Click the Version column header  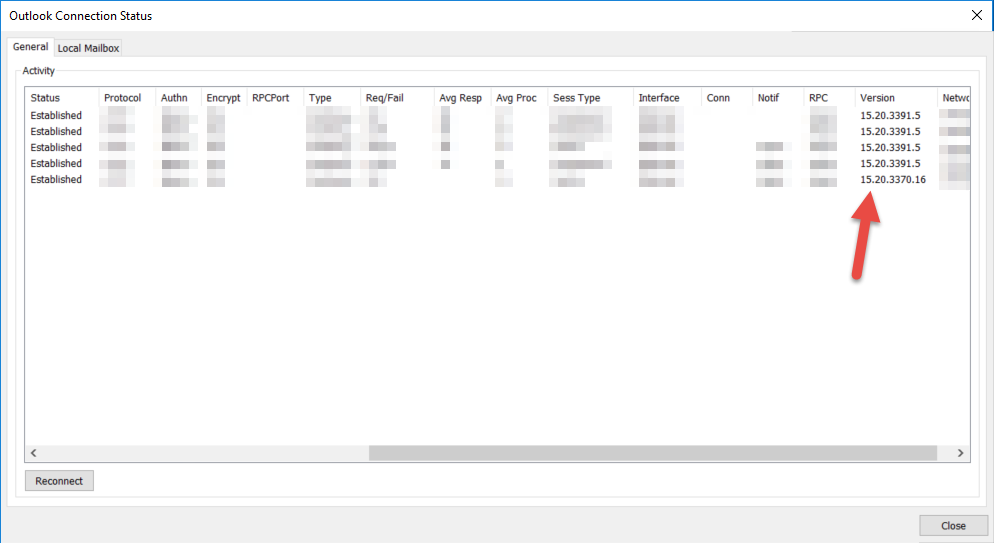896,98
